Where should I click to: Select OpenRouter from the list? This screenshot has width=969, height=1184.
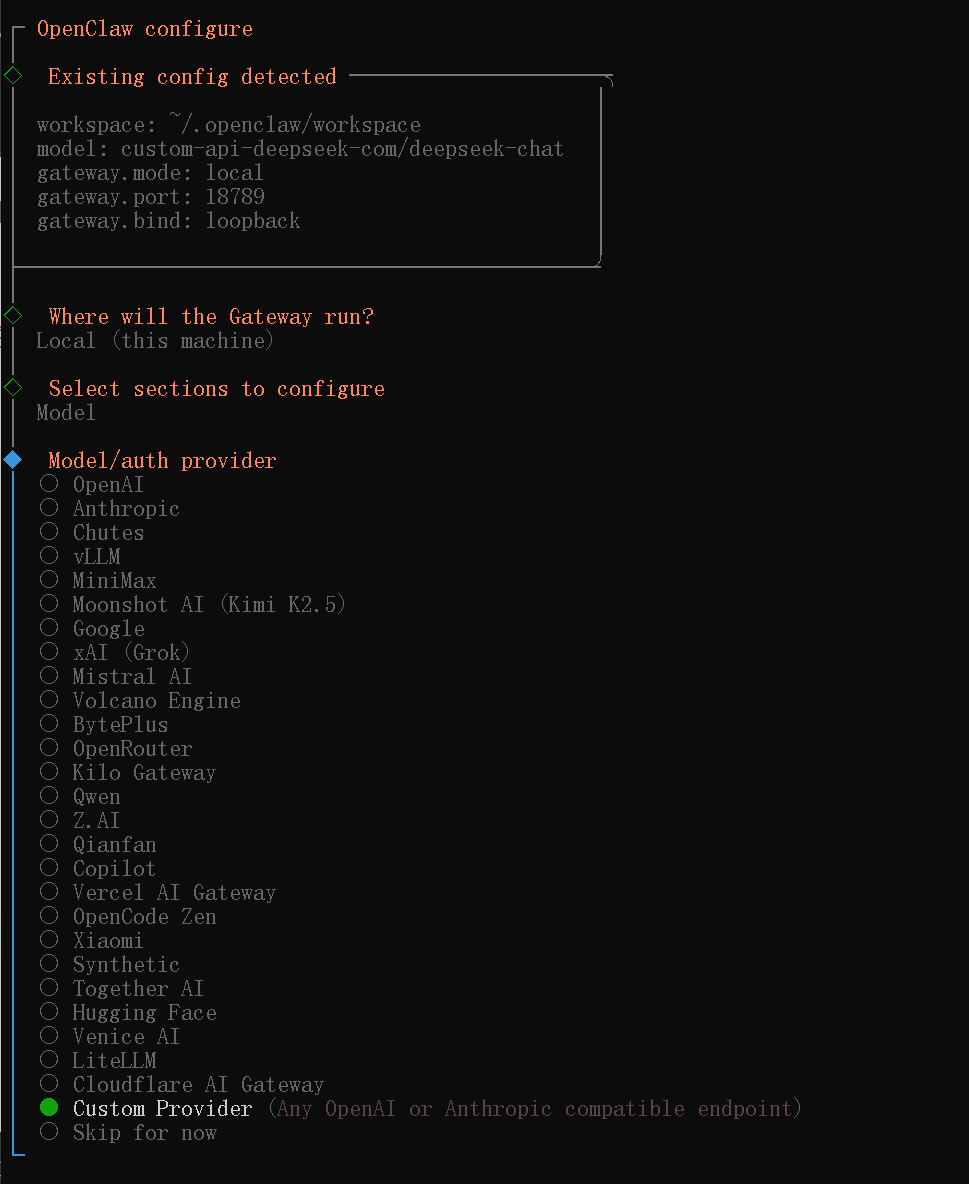coord(116,748)
